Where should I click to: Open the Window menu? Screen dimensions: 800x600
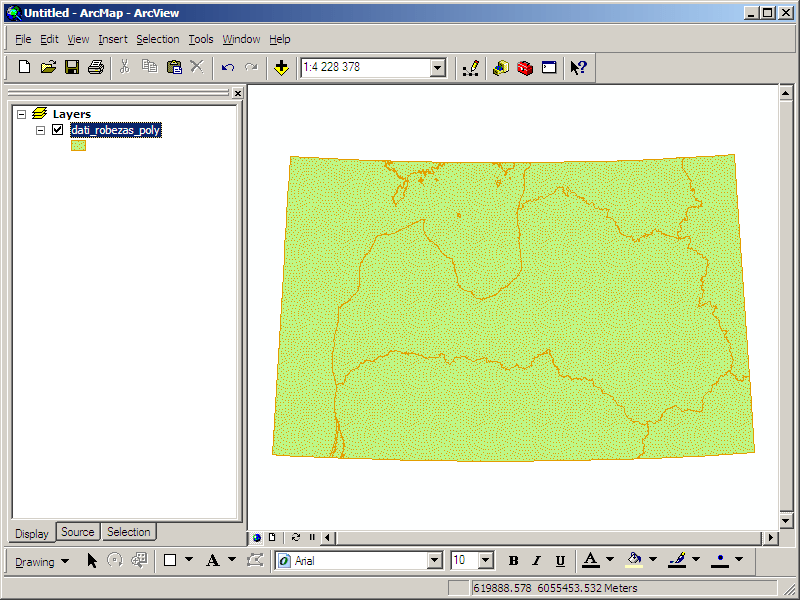[241, 39]
